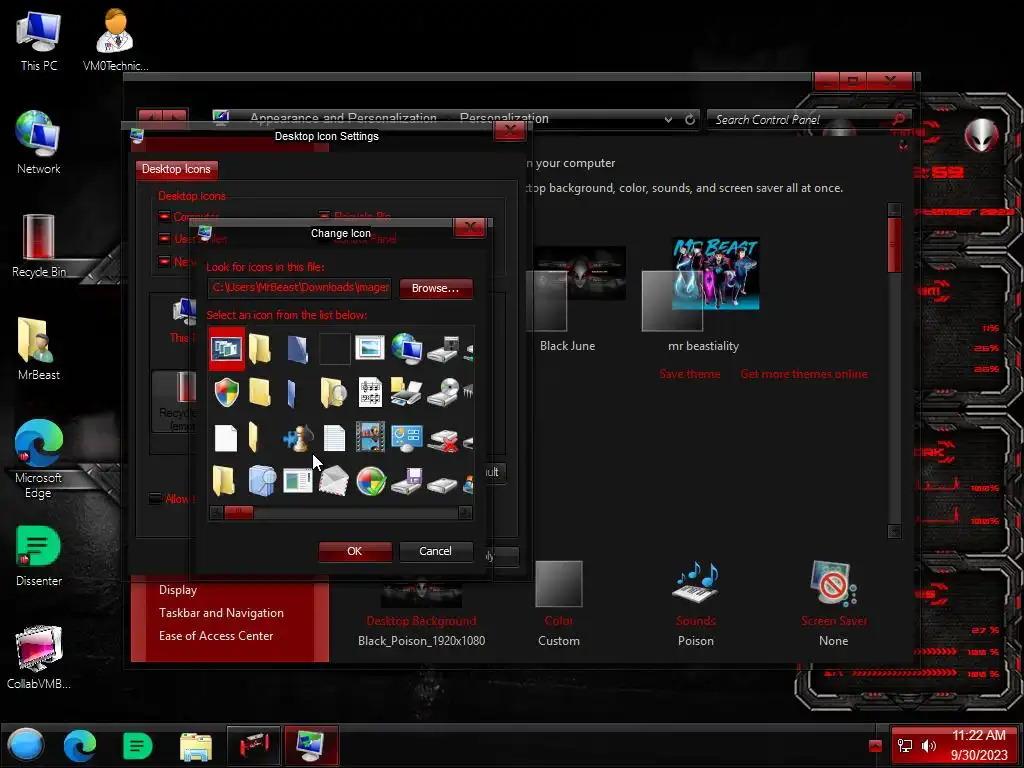
Task: Select the folder with magnifying glass search icon
Action: tap(333, 392)
